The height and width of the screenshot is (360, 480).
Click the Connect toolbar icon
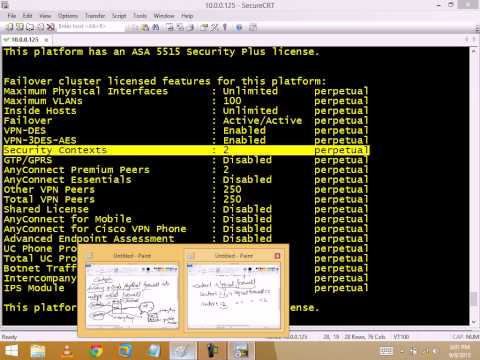(x=10, y=27)
